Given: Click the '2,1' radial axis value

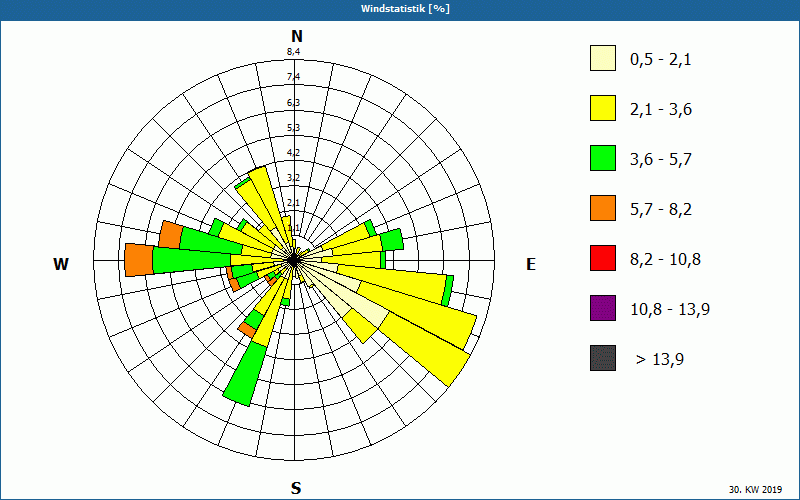Looking at the screenshot, I should 293,203.
